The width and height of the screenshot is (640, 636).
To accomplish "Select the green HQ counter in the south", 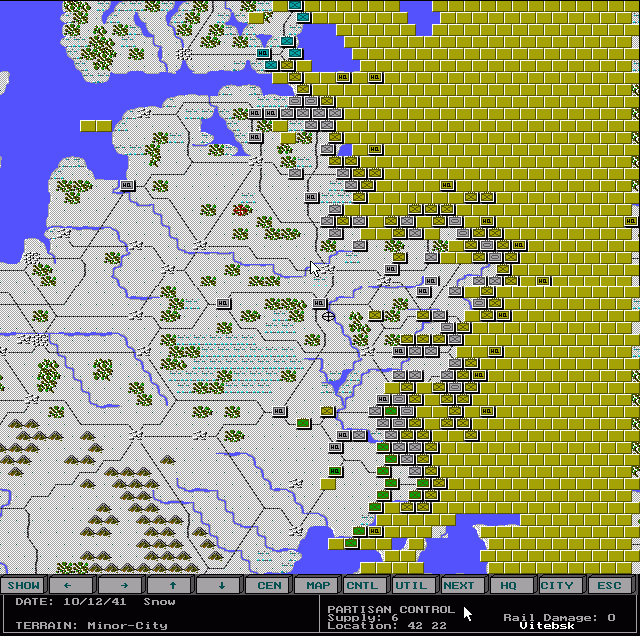I will (x=335, y=471).
